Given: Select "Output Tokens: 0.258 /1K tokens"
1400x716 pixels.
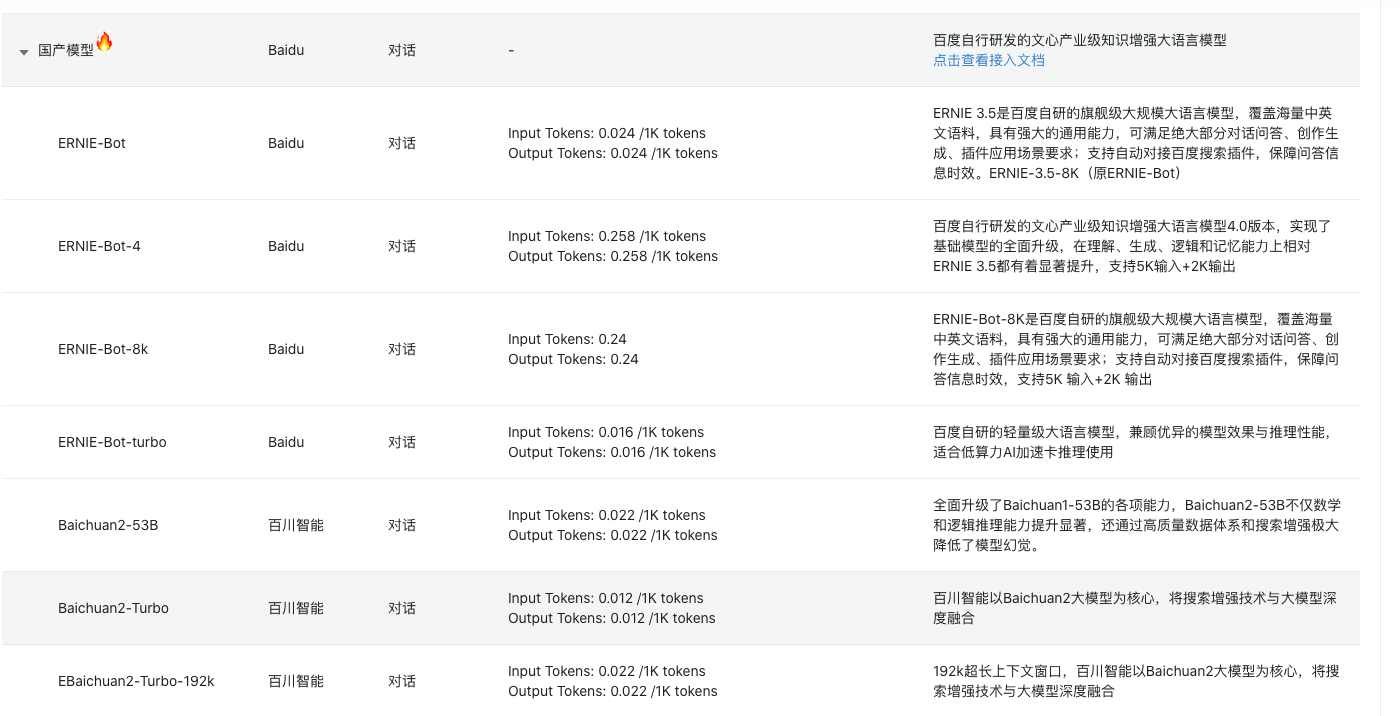Looking at the screenshot, I should click(613, 256).
